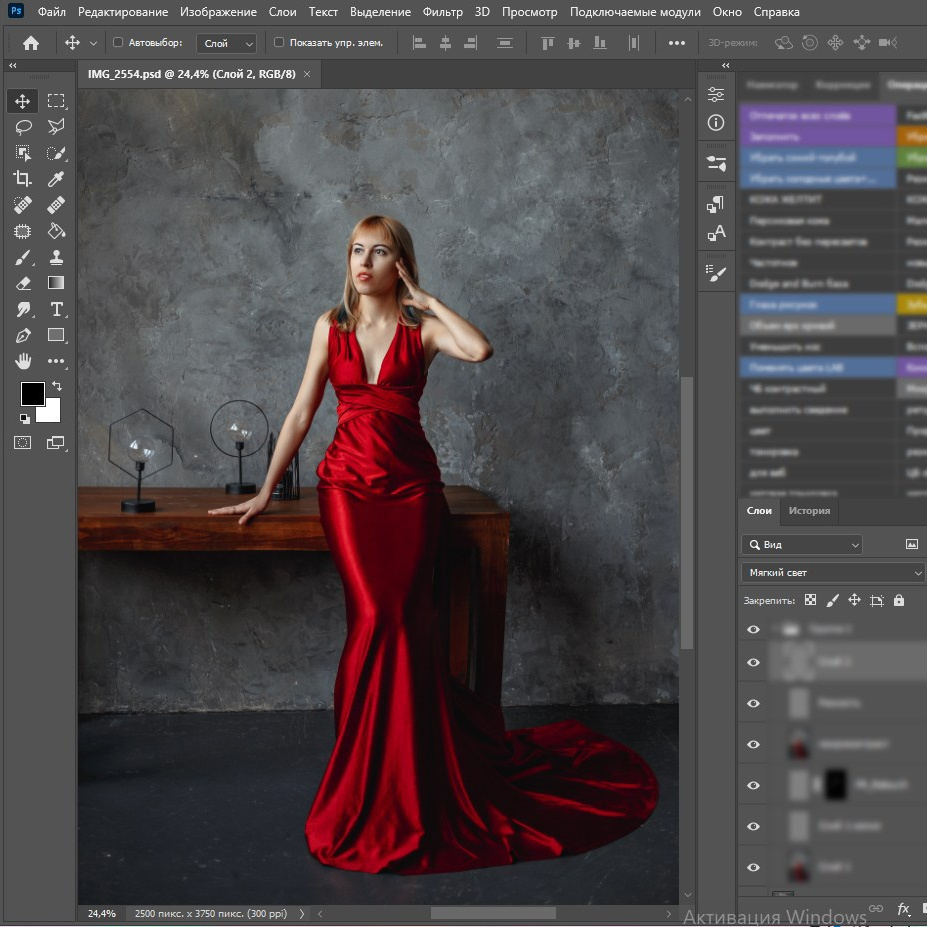Select the Eyedropper tool
The height and width of the screenshot is (927, 927).
(56, 179)
